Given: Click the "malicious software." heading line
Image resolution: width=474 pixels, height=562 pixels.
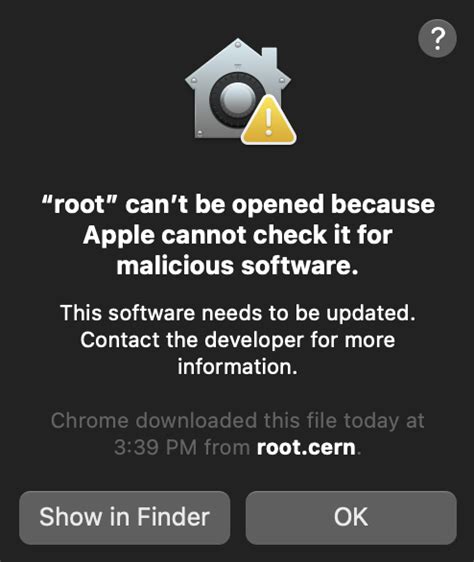Looking at the screenshot, I should click(237, 266).
